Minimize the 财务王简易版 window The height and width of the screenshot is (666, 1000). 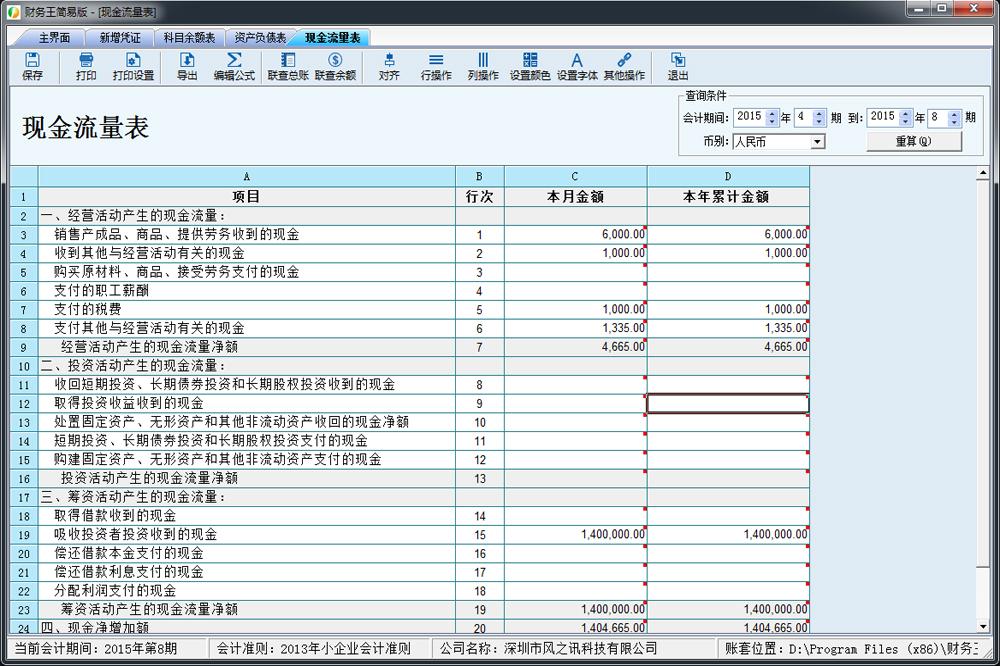[x=918, y=9]
